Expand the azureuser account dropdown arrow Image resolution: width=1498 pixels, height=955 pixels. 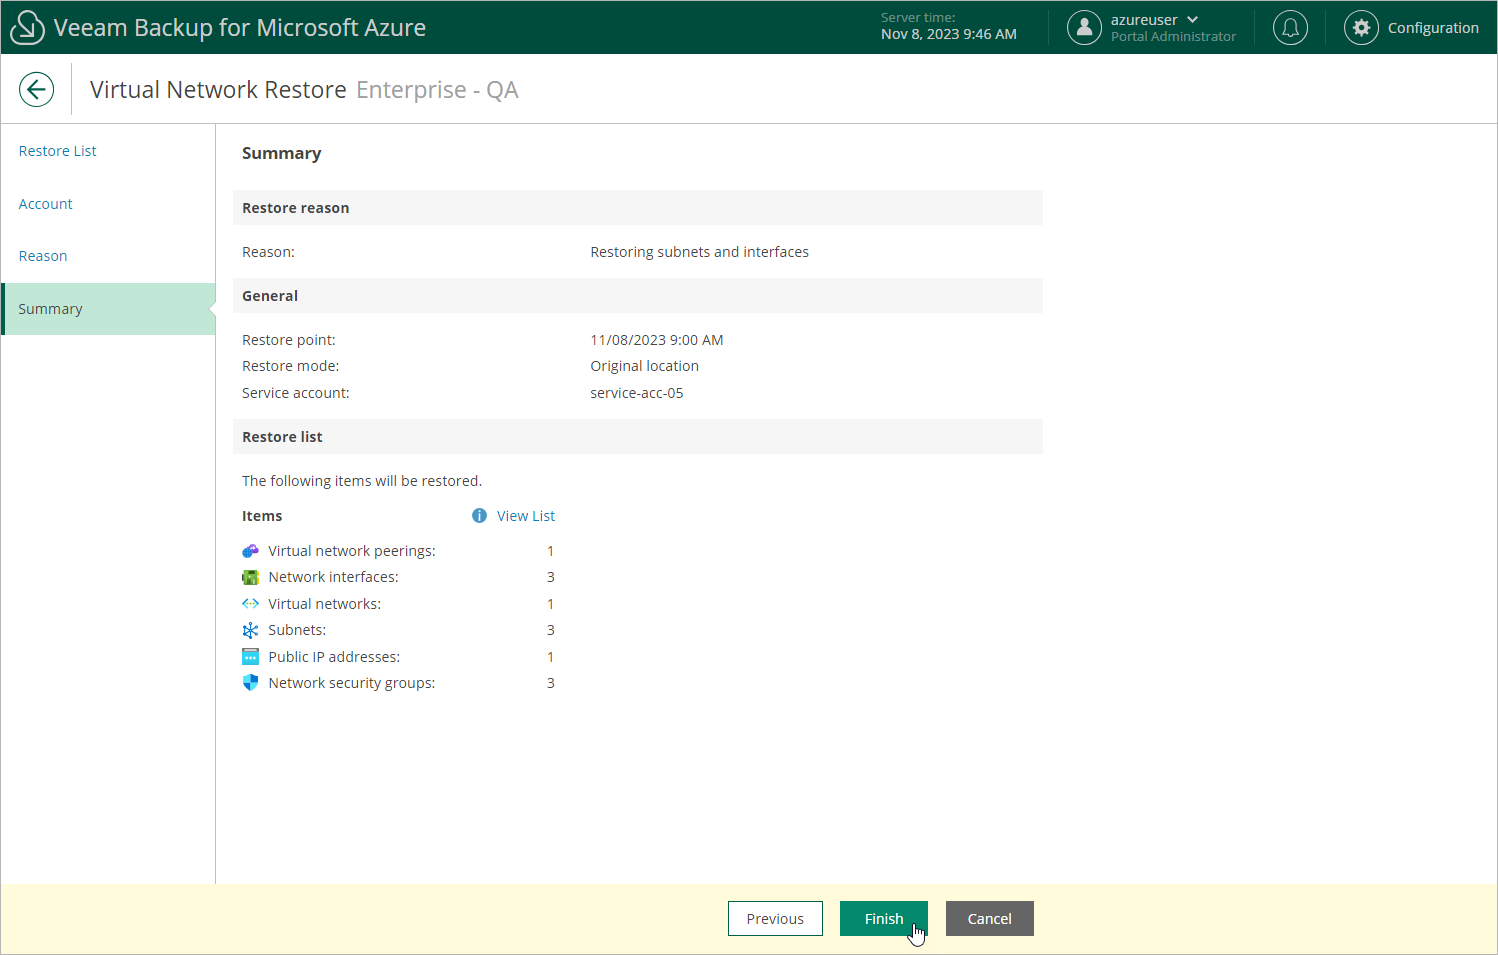pyautogui.click(x=1192, y=20)
